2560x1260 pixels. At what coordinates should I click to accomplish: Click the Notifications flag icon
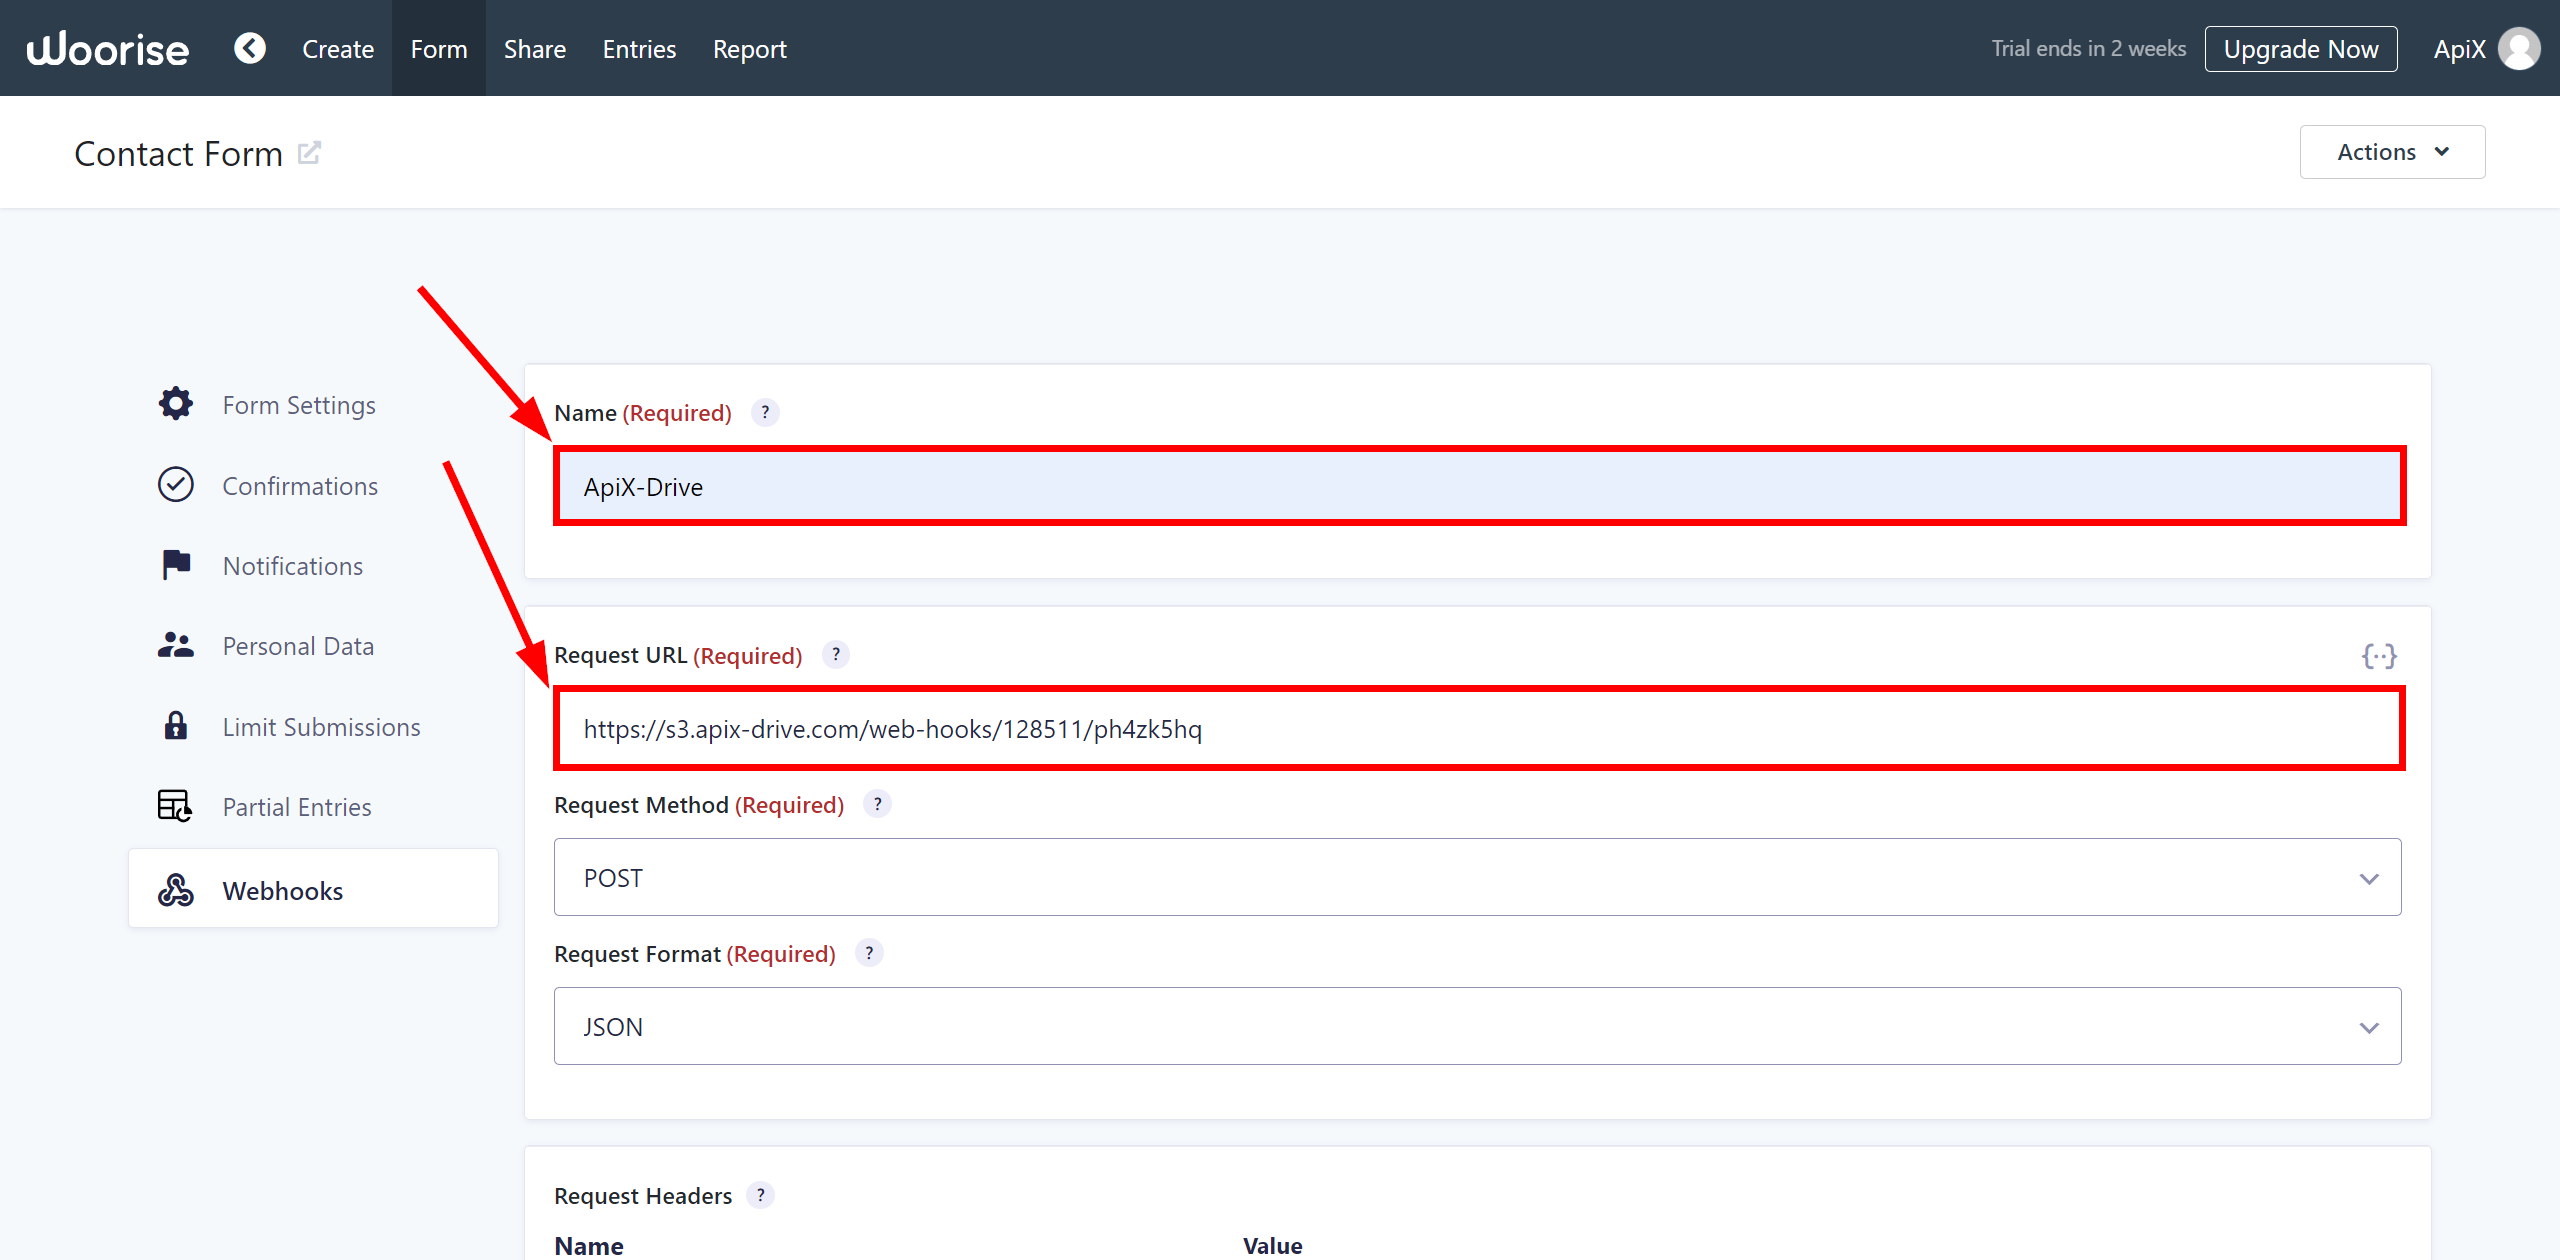click(176, 565)
